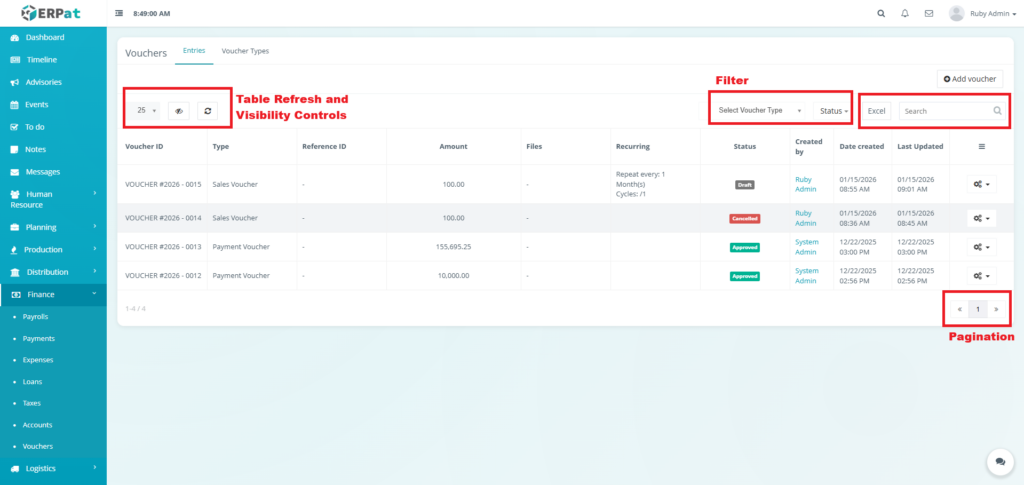Open the notifications bell icon

905,14
